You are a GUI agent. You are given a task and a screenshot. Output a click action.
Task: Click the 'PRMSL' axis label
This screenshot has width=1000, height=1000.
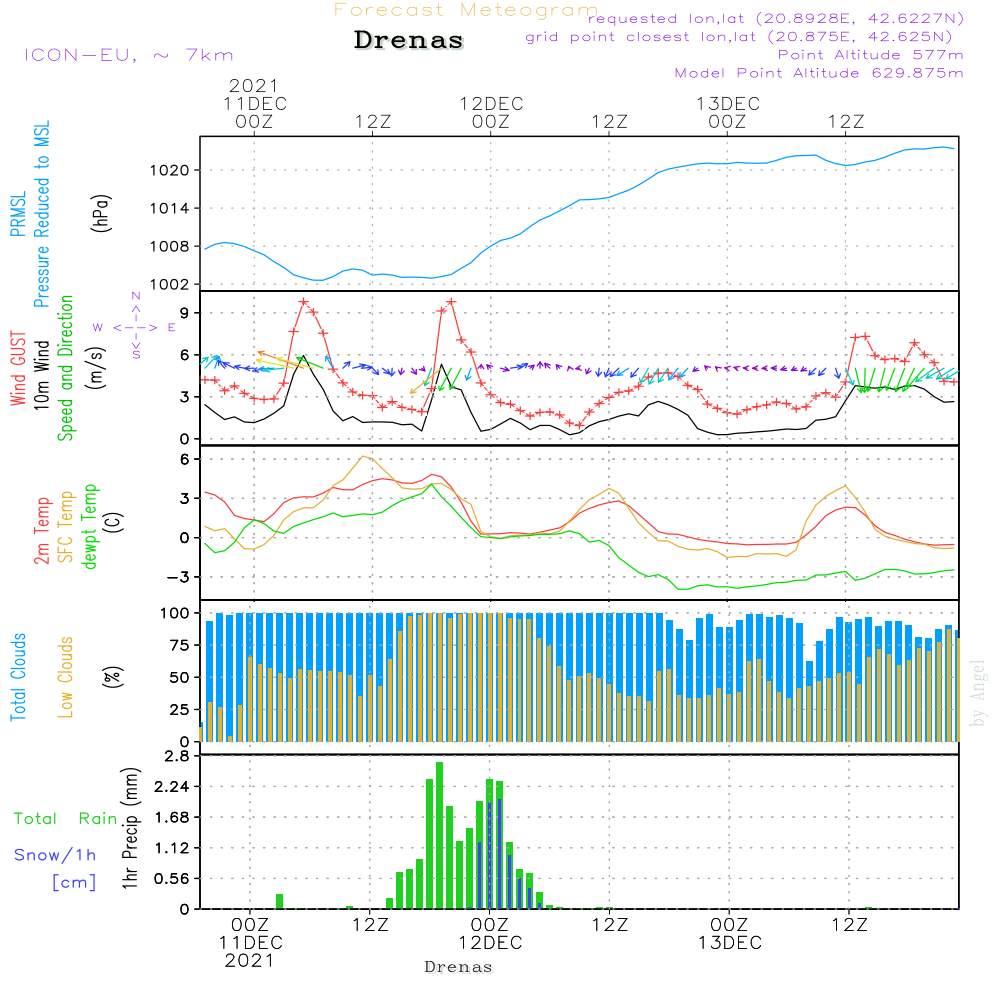18,214
